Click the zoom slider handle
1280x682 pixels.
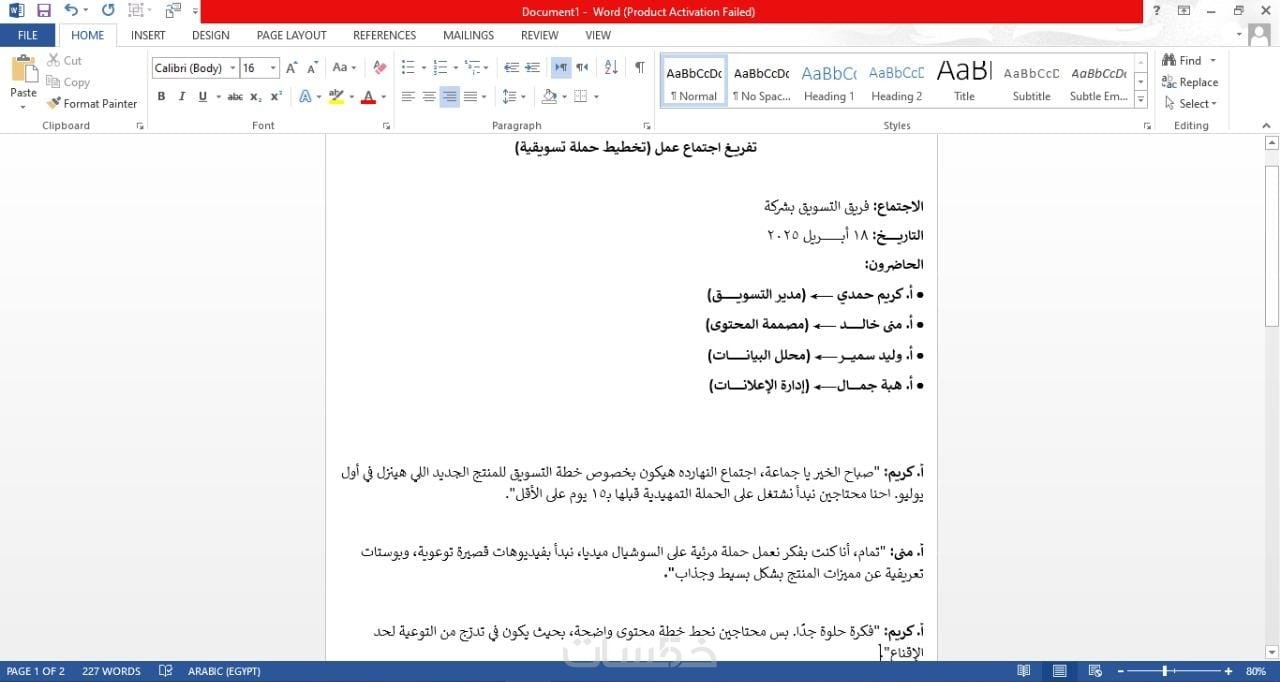pos(1167,671)
